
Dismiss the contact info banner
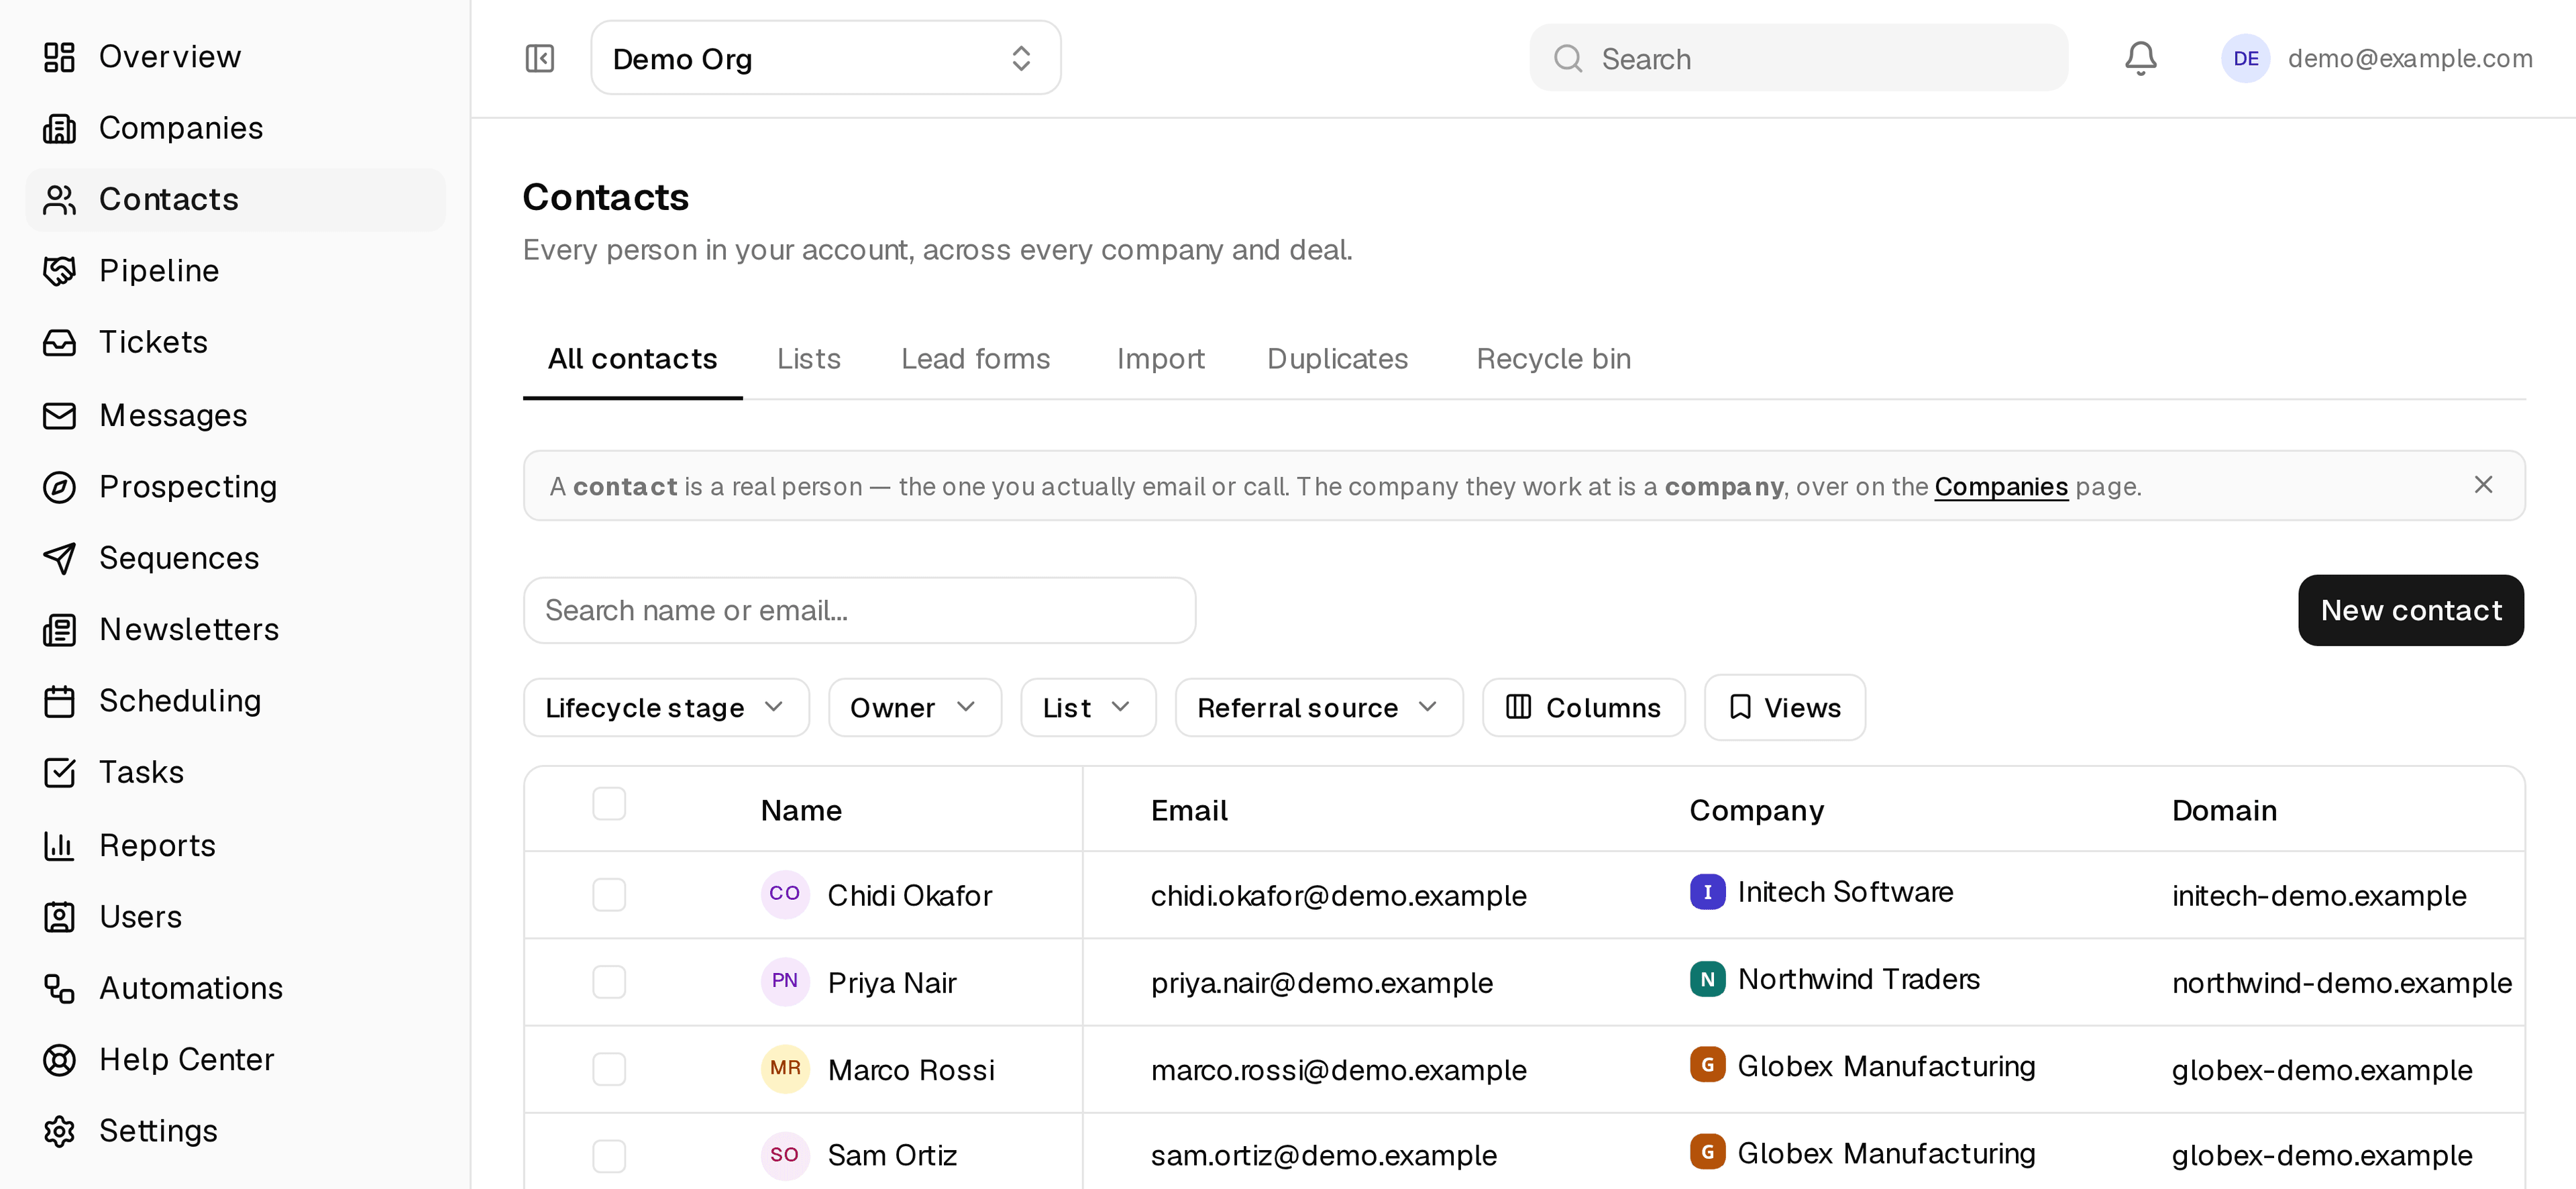[x=2482, y=485]
